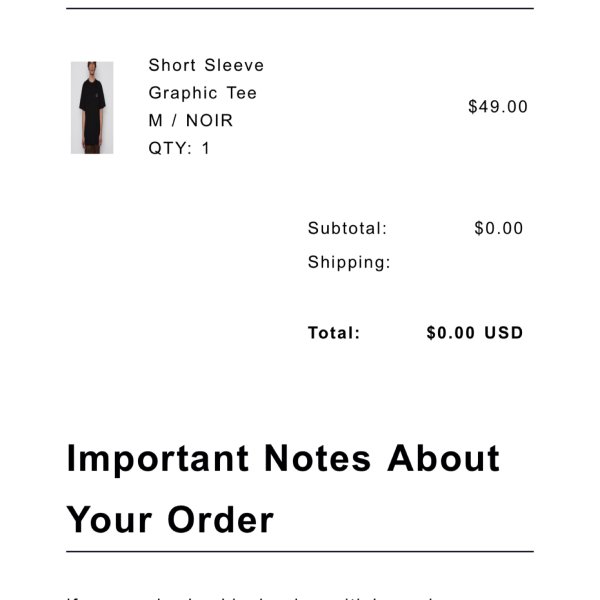600x600 pixels.
Task: Click the 'Subtotal:' label
Action: pos(347,228)
